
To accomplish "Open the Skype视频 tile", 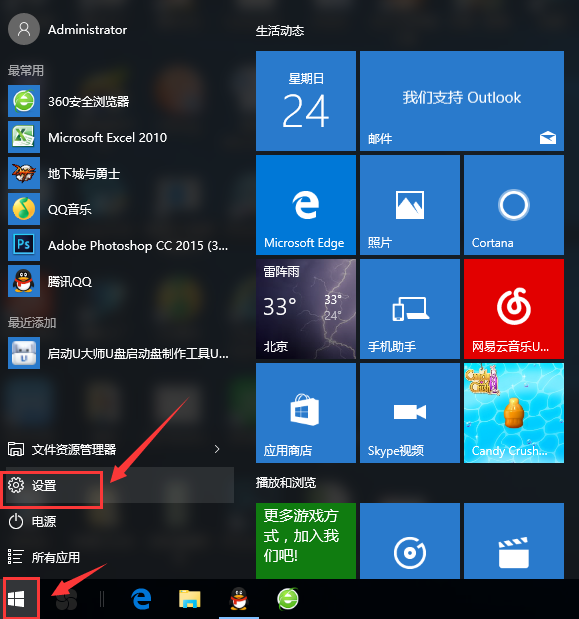I will [x=410, y=413].
